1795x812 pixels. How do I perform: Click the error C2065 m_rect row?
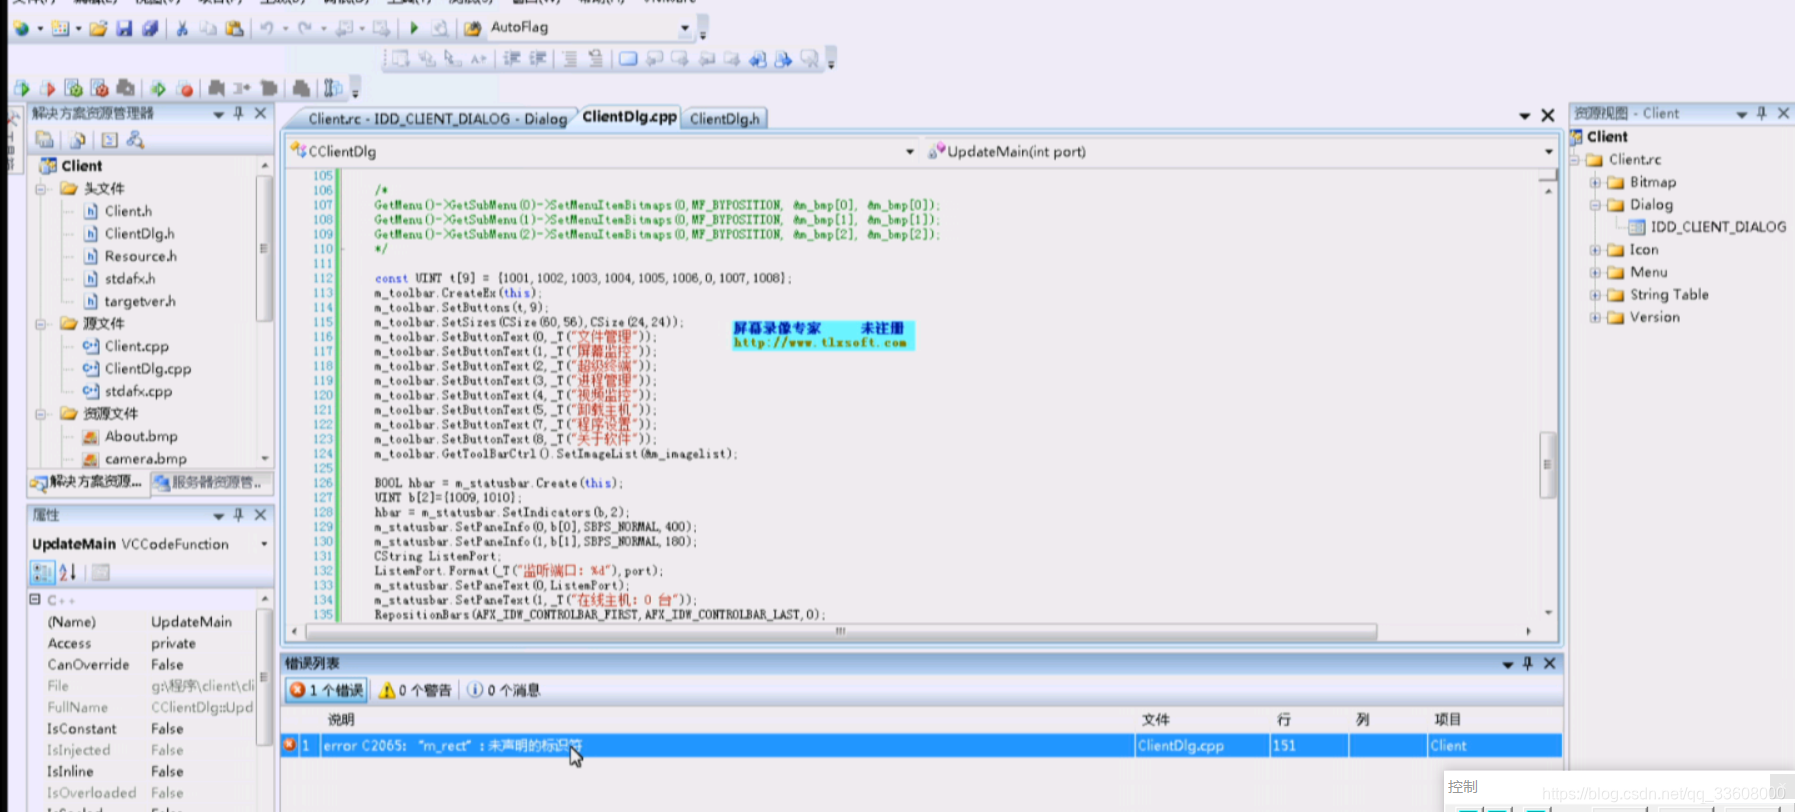pos(921,746)
